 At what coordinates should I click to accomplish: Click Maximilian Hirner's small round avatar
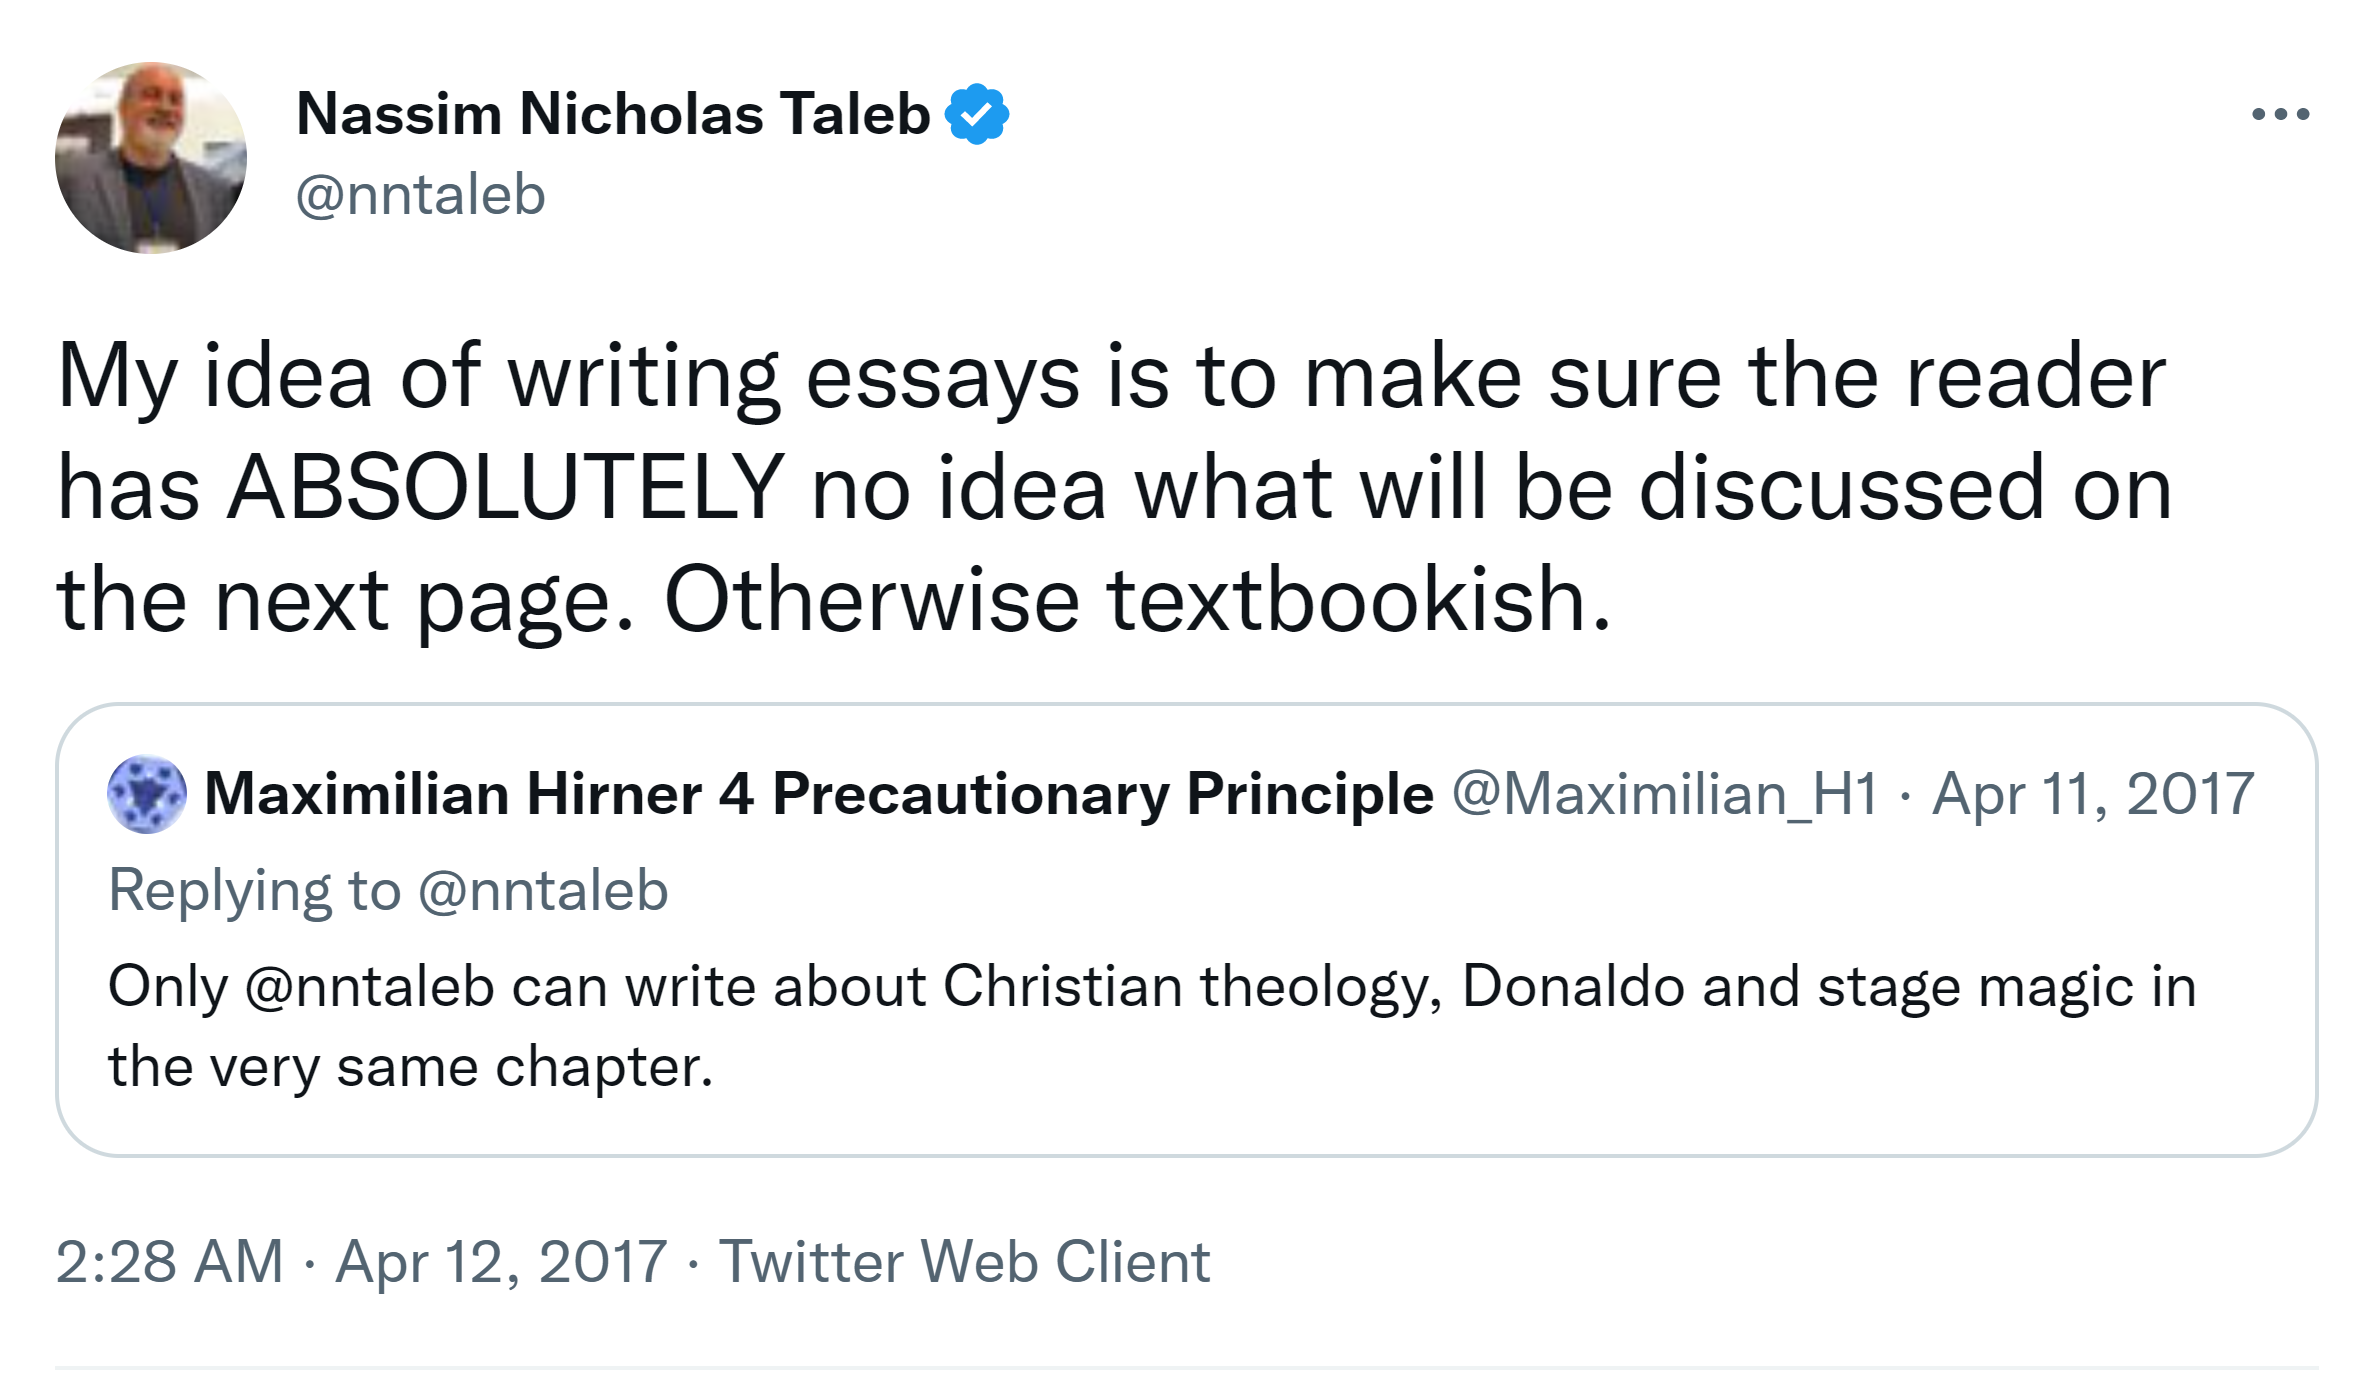[x=147, y=795]
